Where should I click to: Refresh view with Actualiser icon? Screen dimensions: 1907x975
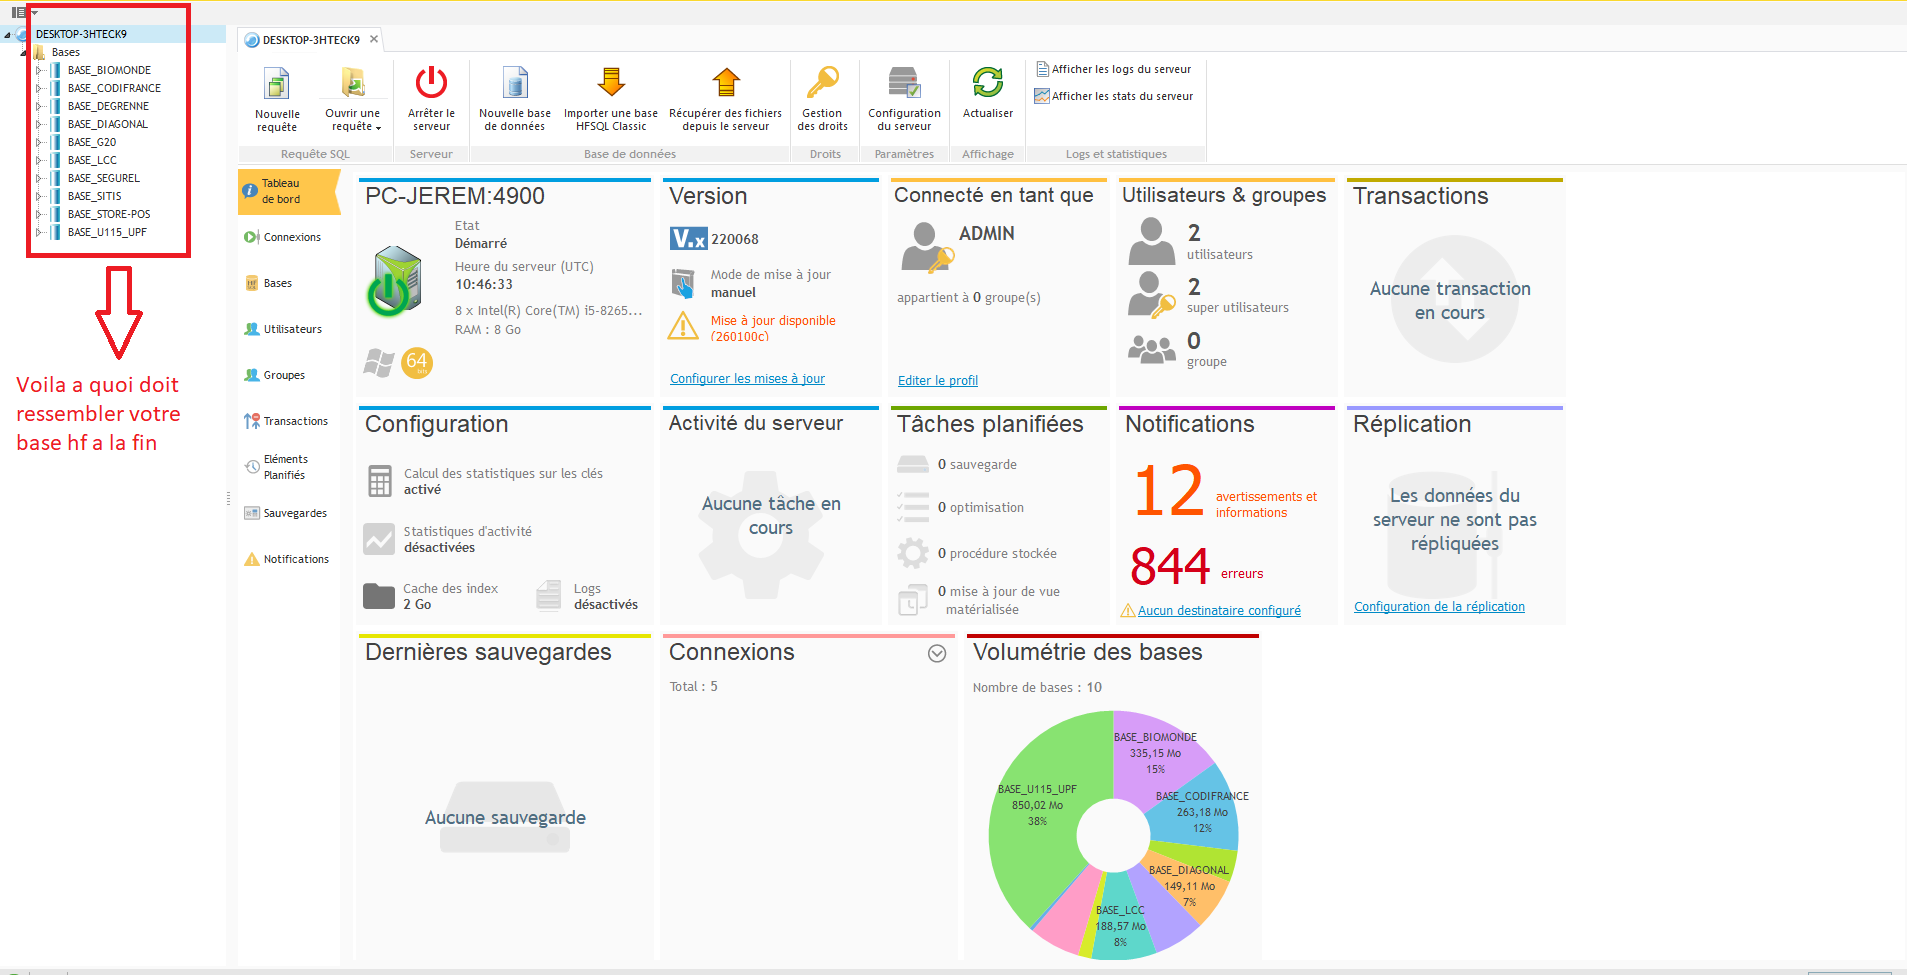[988, 84]
